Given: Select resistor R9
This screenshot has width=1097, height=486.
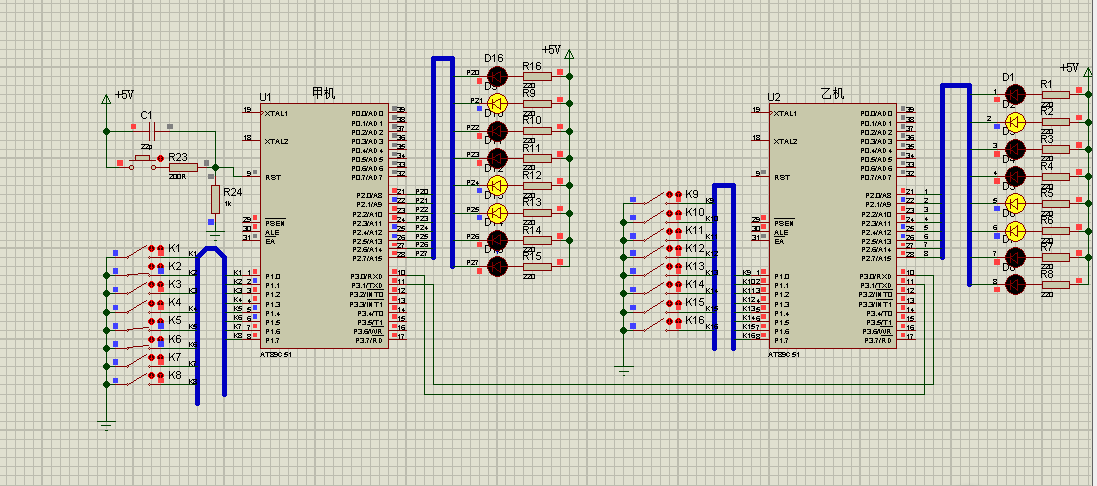Looking at the screenshot, I should (x=537, y=103).
